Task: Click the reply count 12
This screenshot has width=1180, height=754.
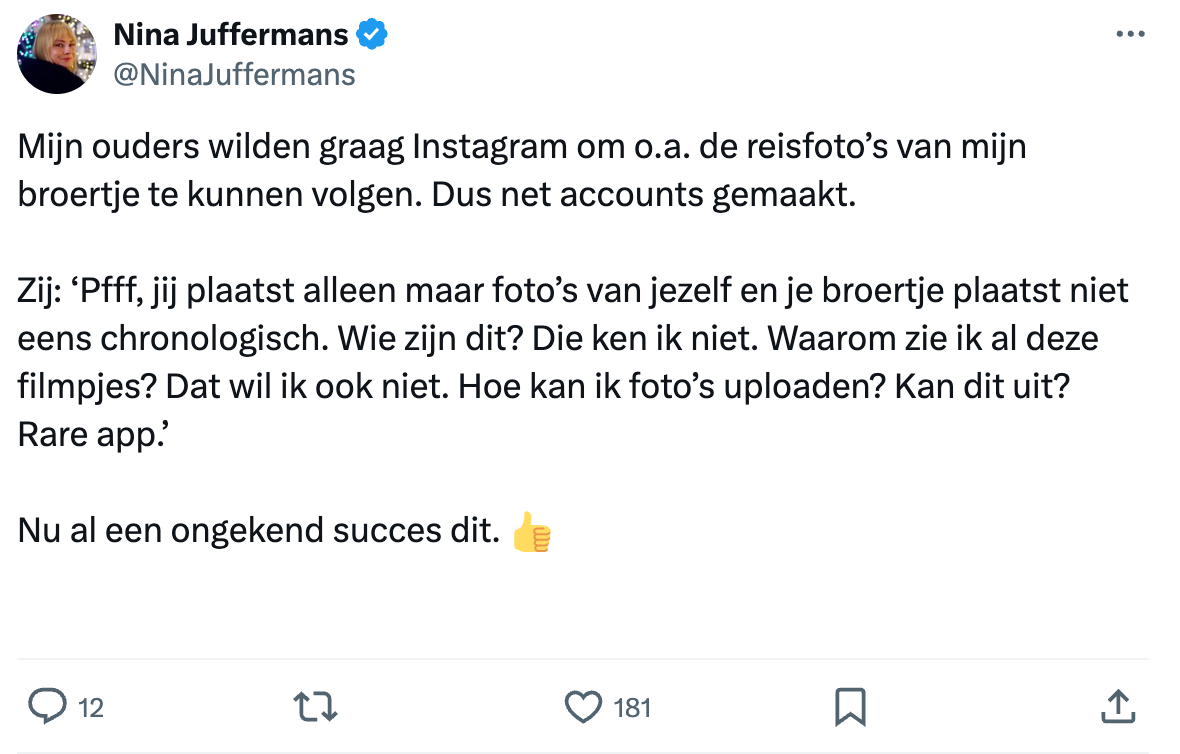Action: click(x=90, y=708)
